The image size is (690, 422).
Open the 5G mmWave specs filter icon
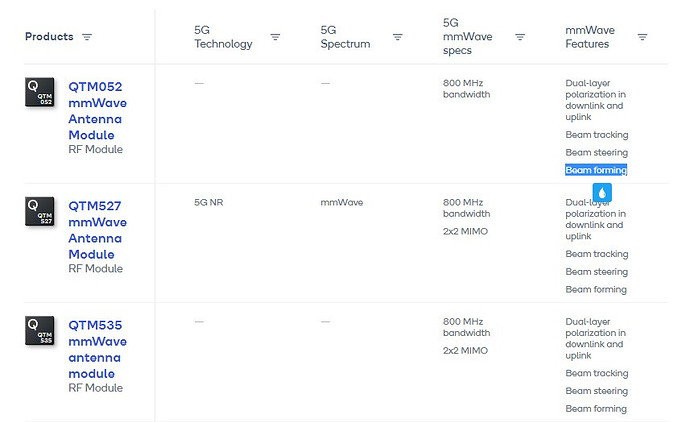click(x=520, y=37)
